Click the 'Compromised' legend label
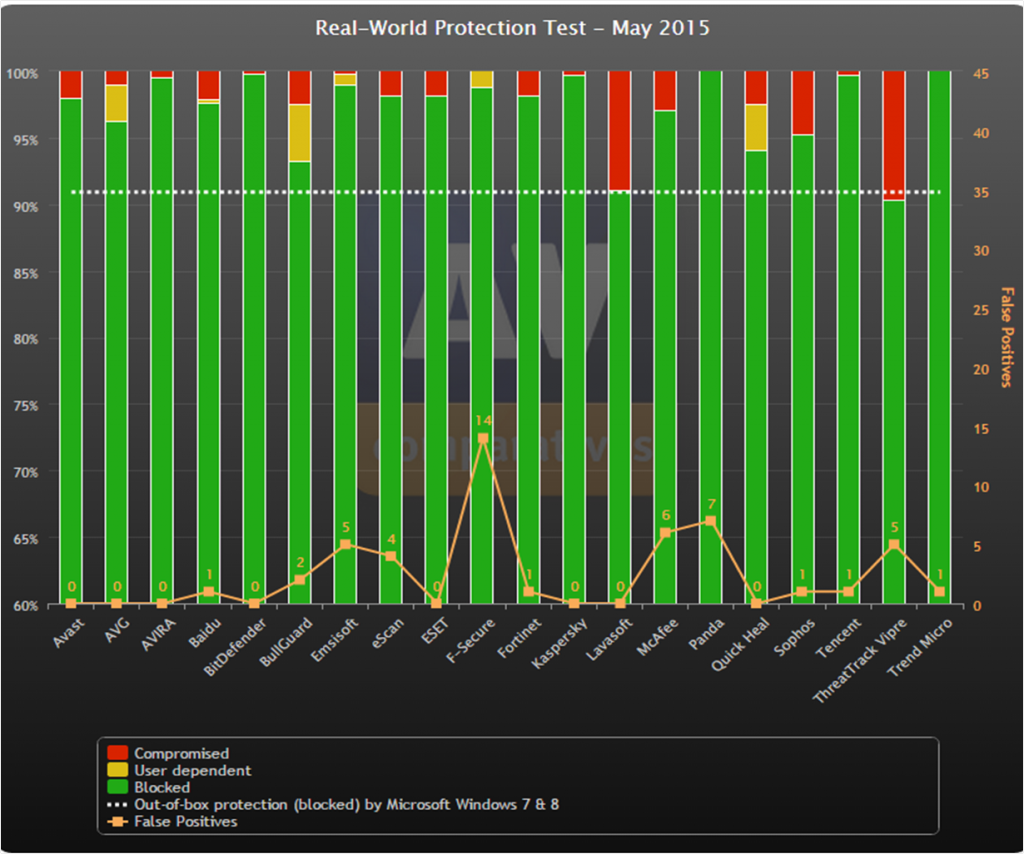This screenshot has height=854, width=1024. (x=182, y=753)
